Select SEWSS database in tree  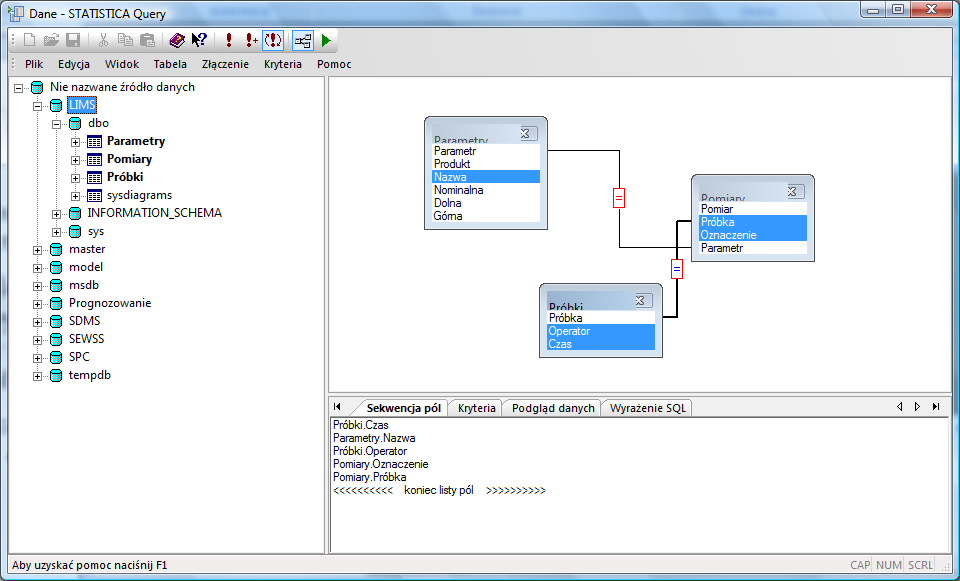[x=86, y=339]
